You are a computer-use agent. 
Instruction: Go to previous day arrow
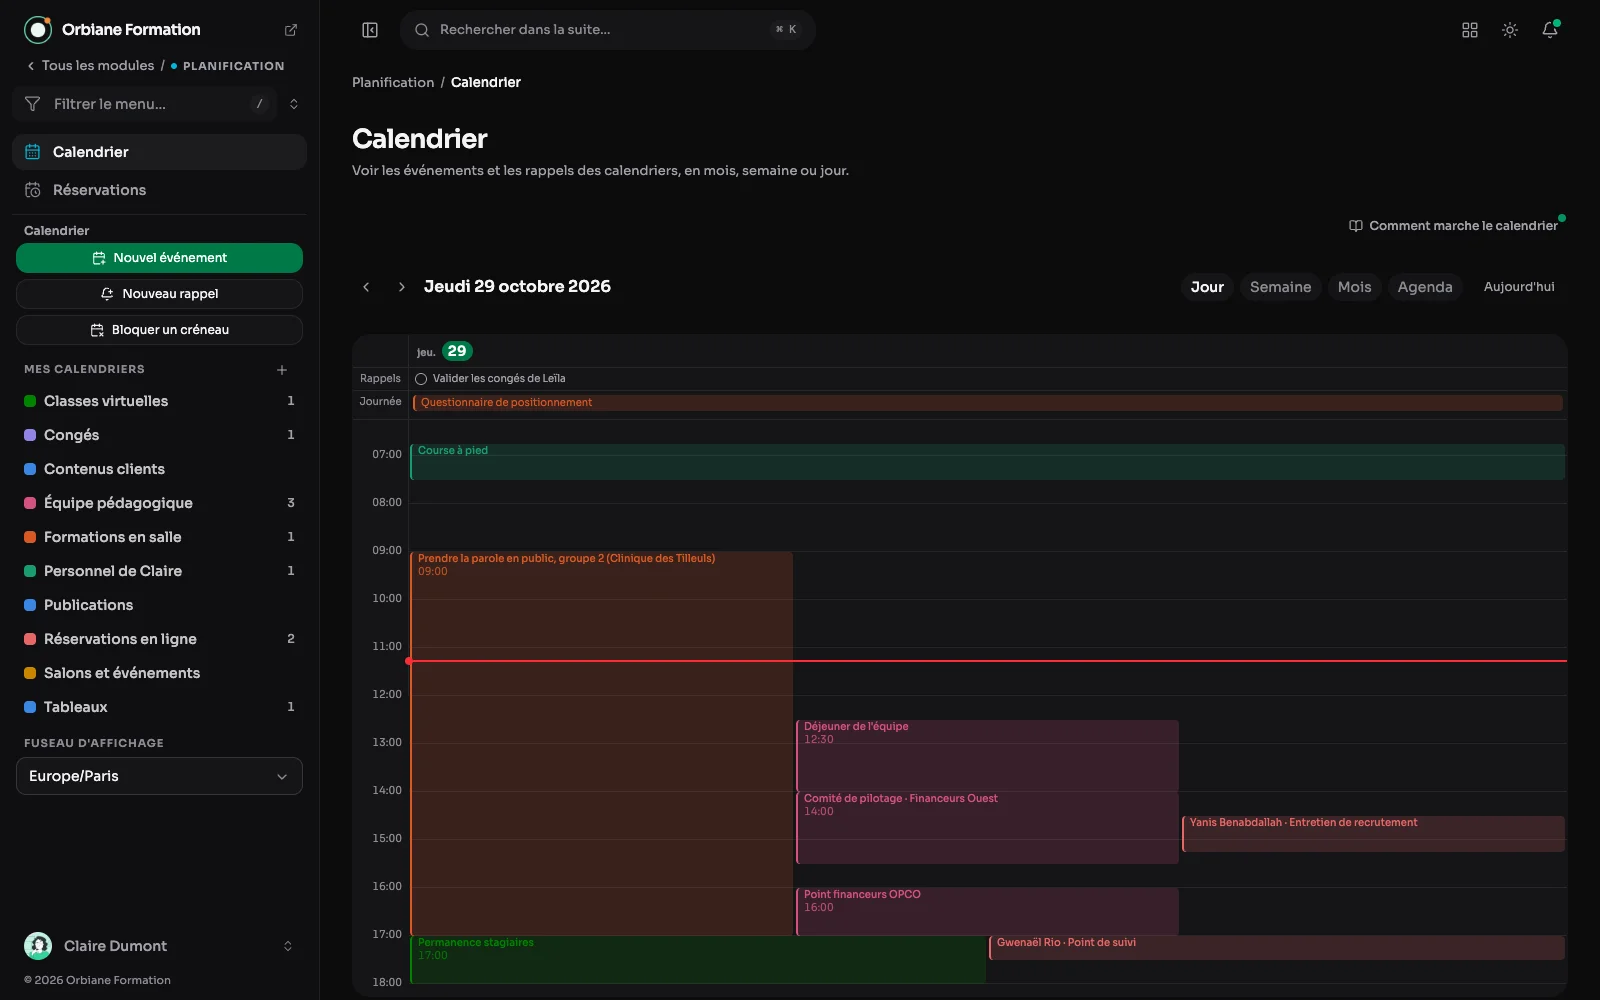(366, 287)
